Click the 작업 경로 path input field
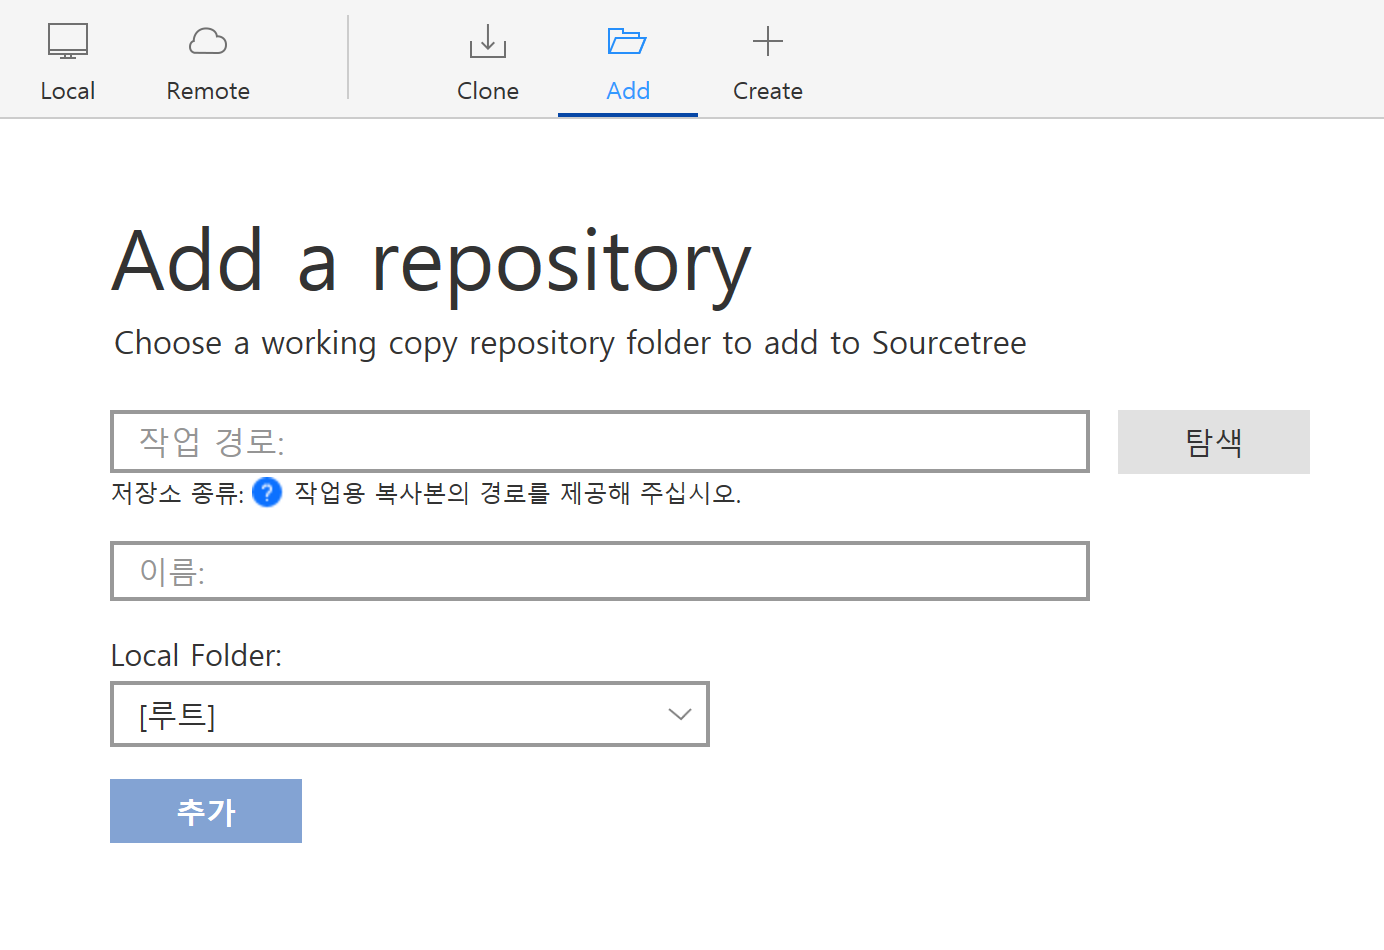1384x950 pixels. 600,441
